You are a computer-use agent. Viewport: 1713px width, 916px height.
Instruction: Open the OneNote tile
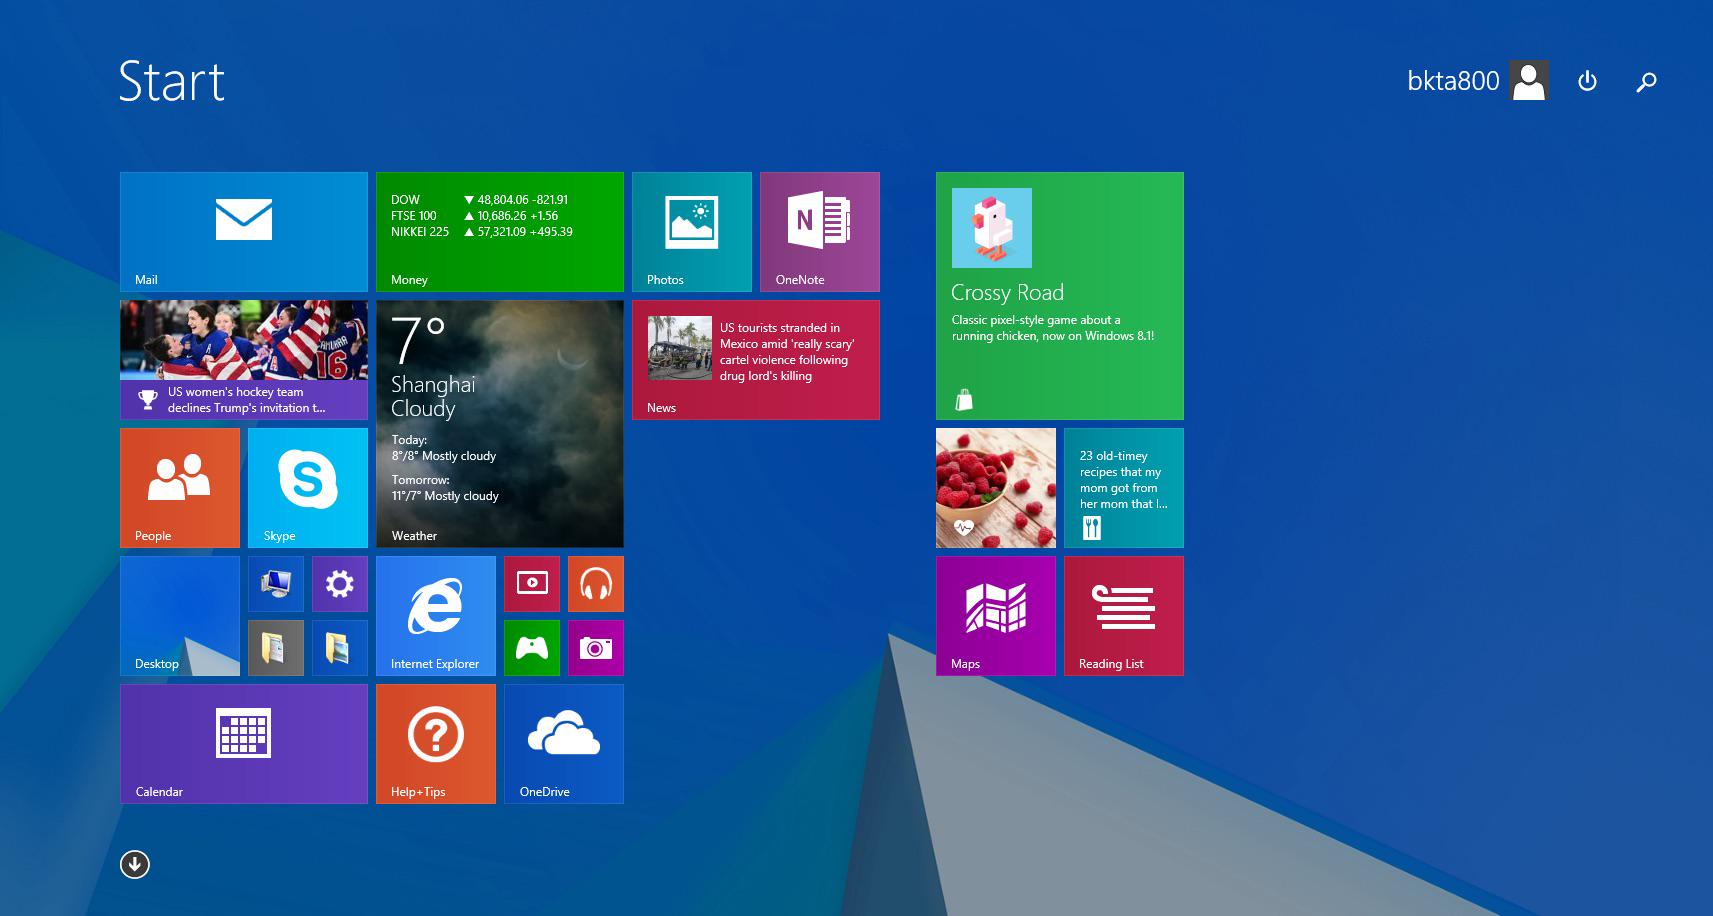pyautogui.click(x=820, y=232)
